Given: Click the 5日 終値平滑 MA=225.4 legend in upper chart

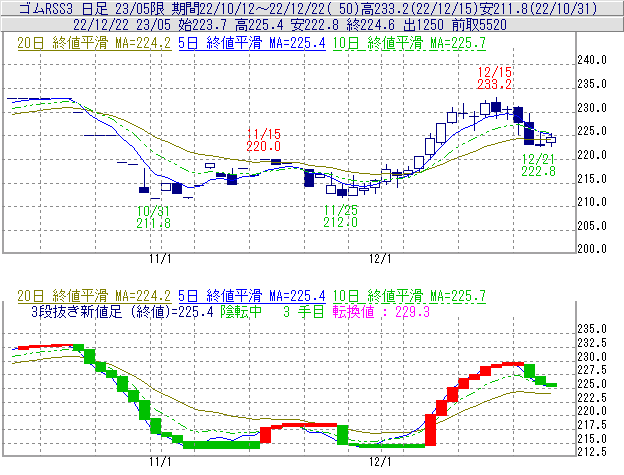Looking at the screenshot, I should 252,43.
